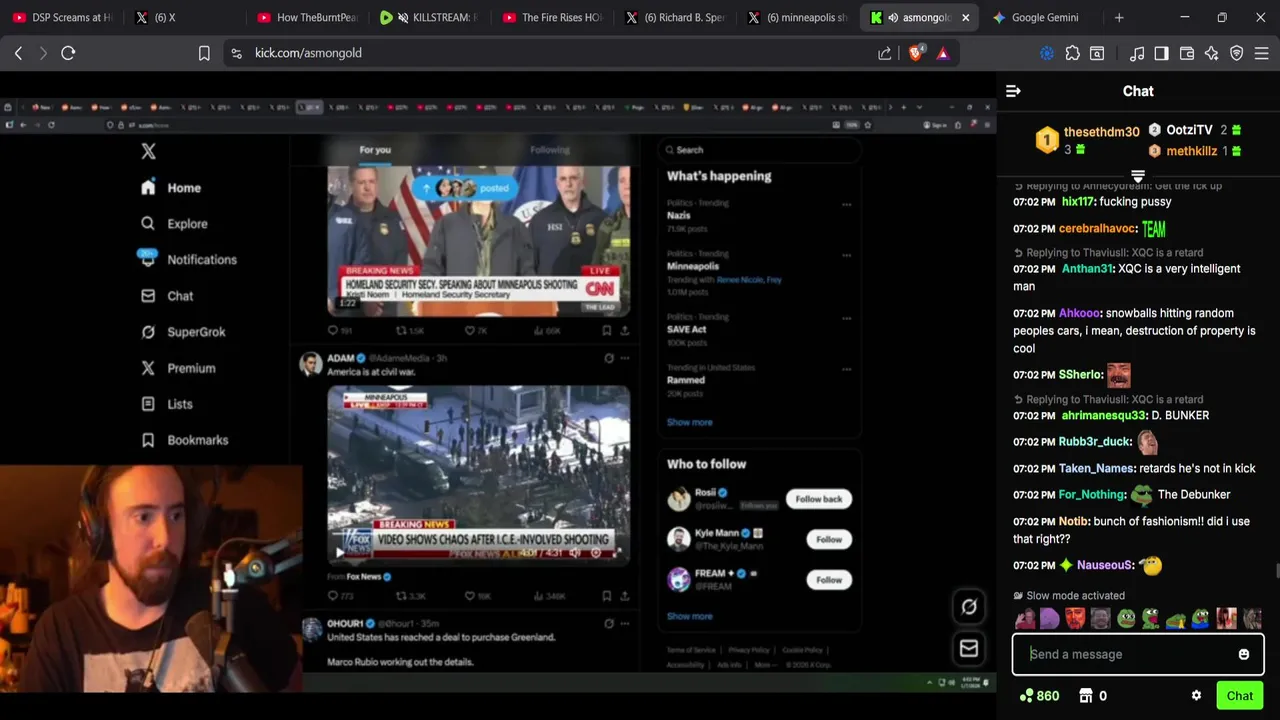The image size is (1280, 720).
Task: Open a new browser tab
Action: pos(1119,17)
